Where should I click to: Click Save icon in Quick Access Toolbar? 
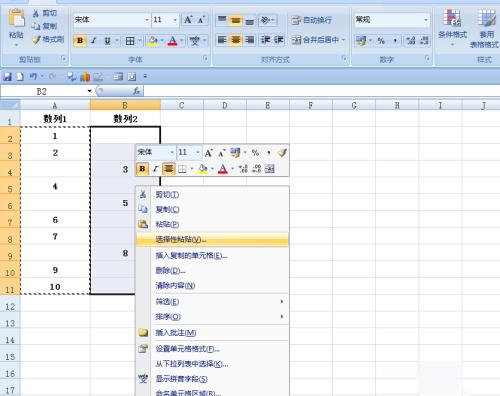coord(7,77)
